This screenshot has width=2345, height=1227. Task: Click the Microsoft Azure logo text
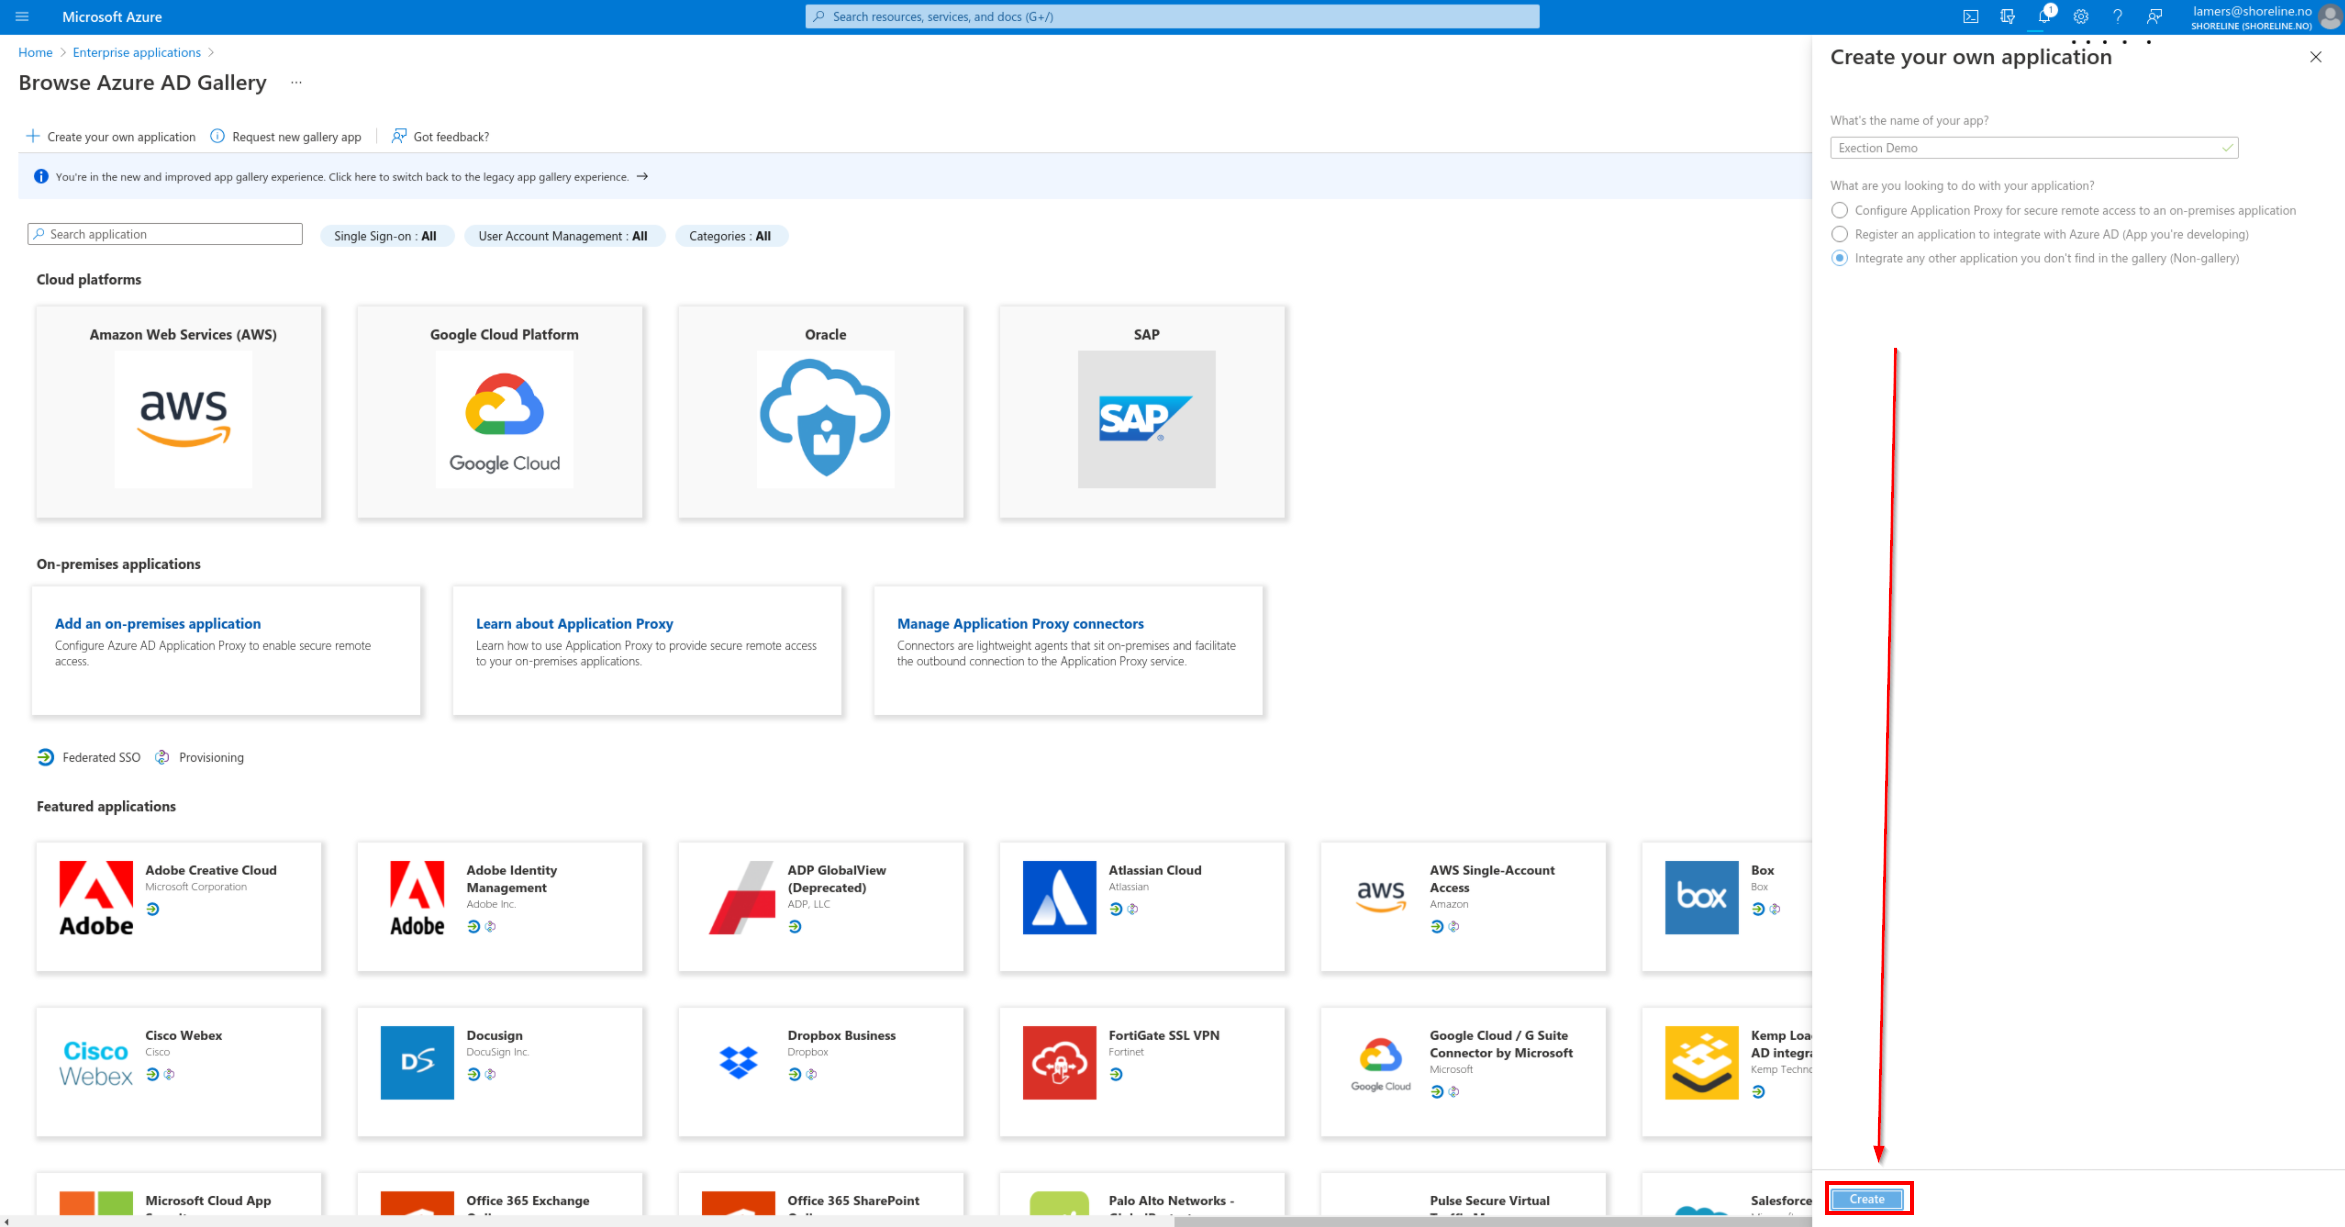tap(112, 17)
